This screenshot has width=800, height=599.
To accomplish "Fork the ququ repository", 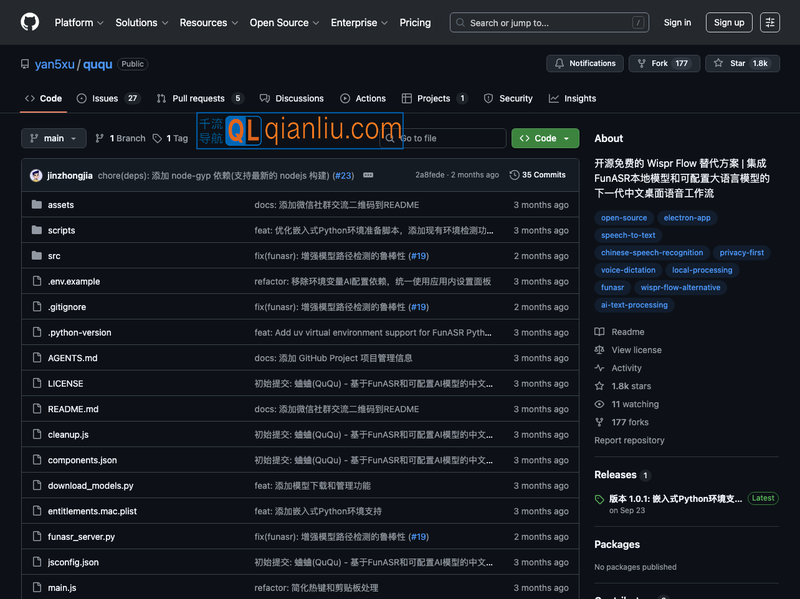I will click(660, 63).
